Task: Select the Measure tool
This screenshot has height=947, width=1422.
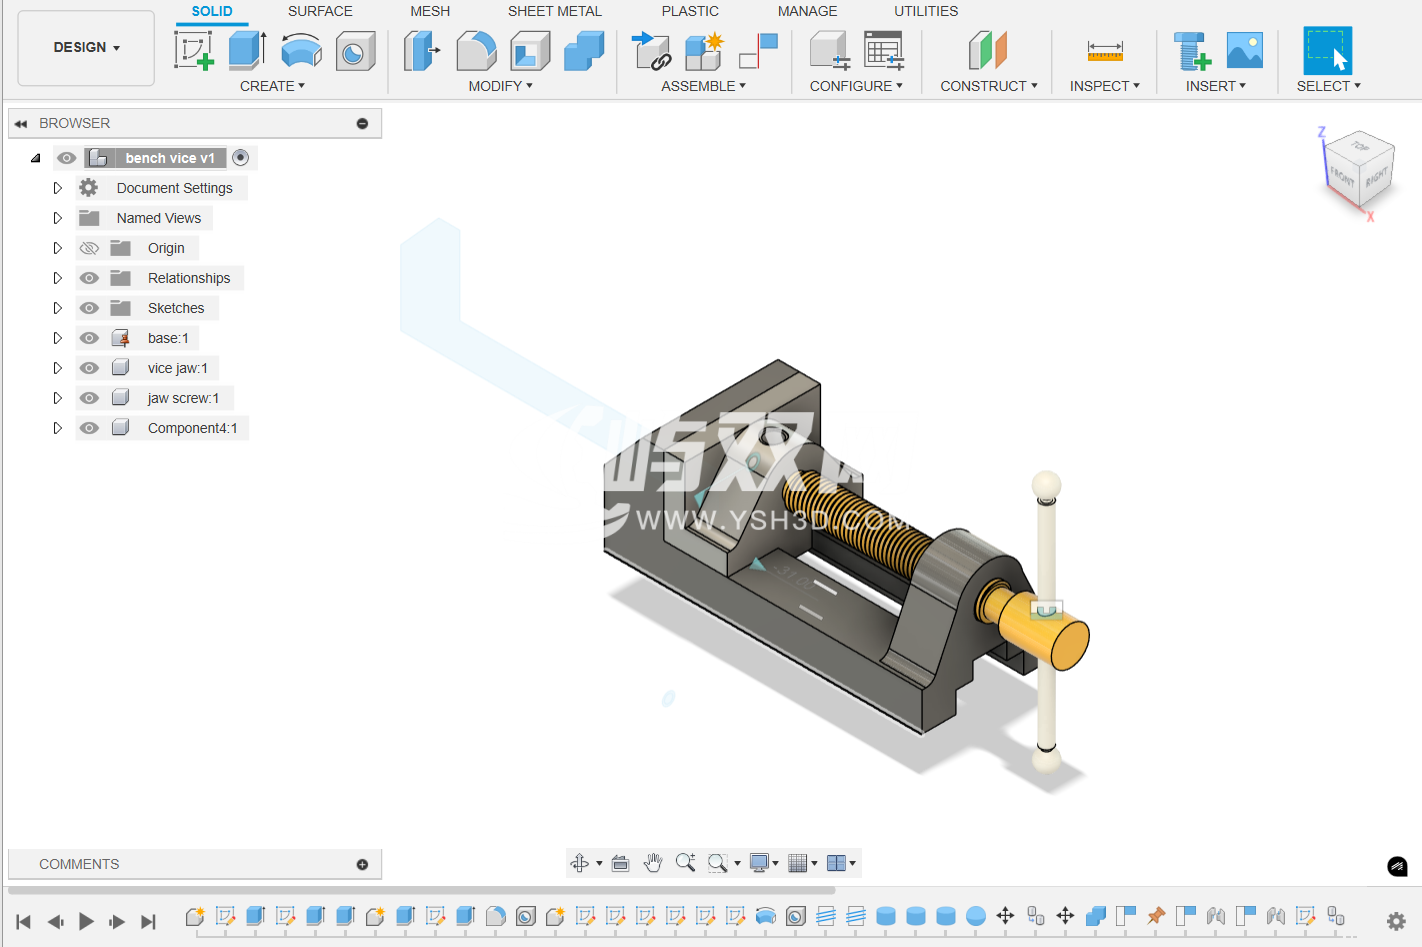Action: pos(1105,50)
